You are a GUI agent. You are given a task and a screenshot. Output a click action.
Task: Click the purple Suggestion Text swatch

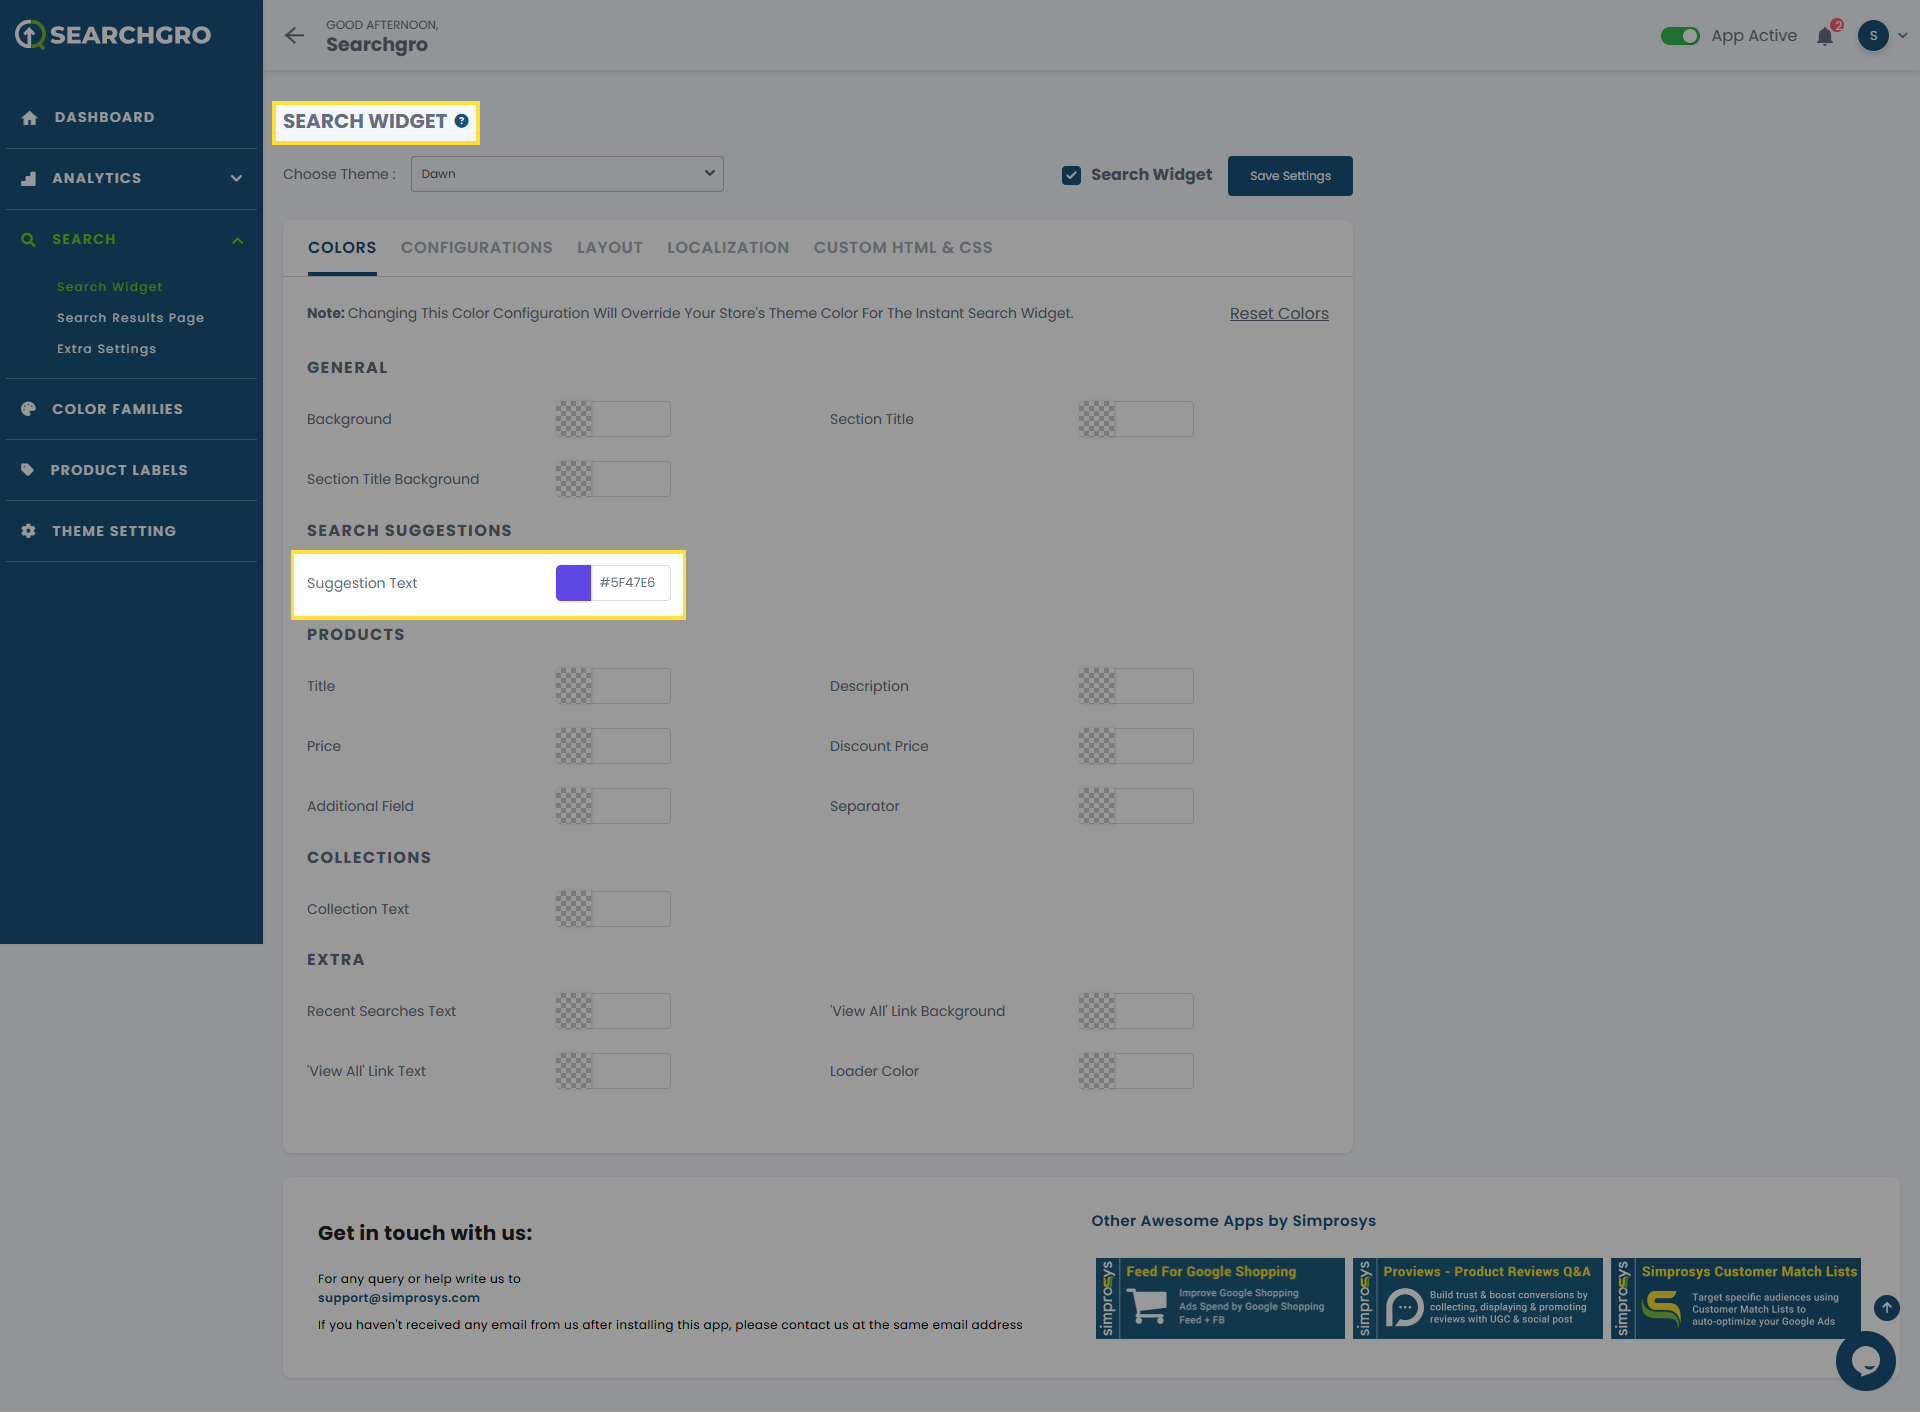pos(573,583)
